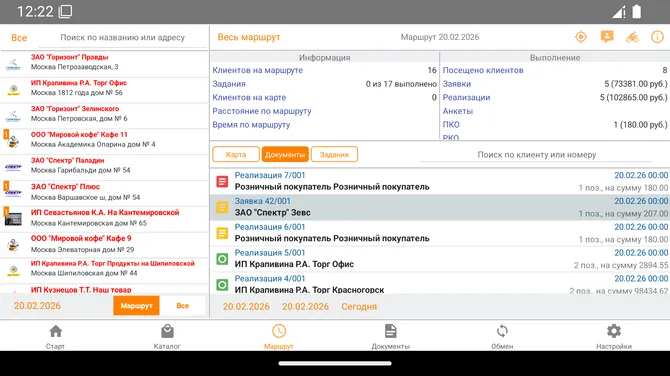670x376 pixels.
Task: Open Расстояние по маршруту row
Action: [x=325, y=111]
